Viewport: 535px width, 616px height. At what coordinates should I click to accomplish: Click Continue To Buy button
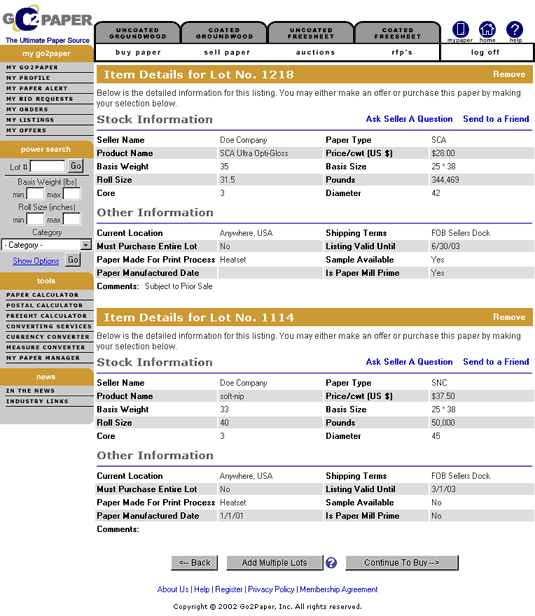pos(402,563)
